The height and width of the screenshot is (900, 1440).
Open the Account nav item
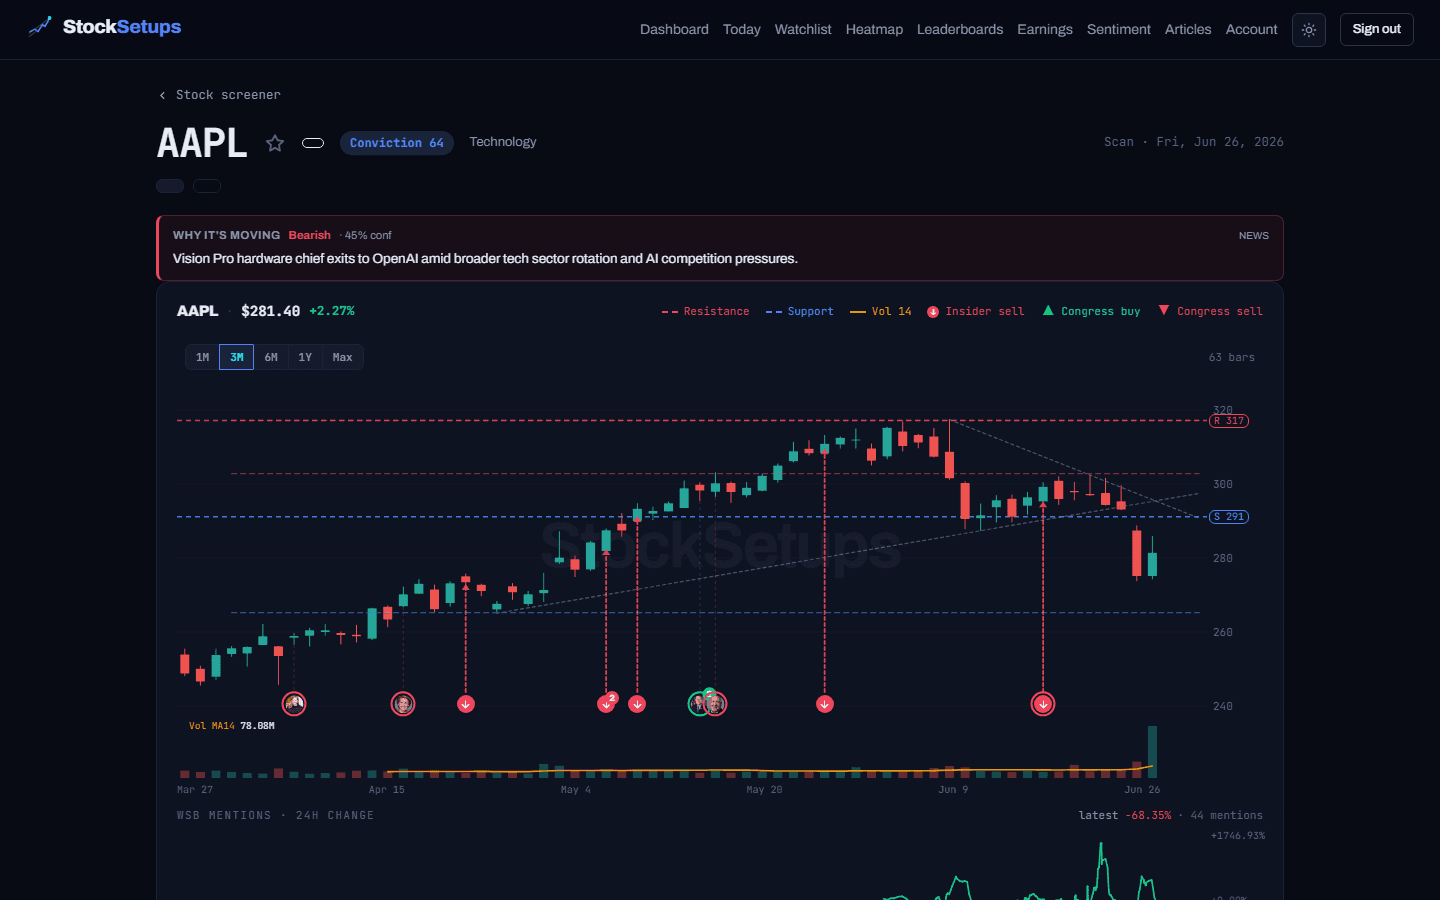tap(1252, 30)
